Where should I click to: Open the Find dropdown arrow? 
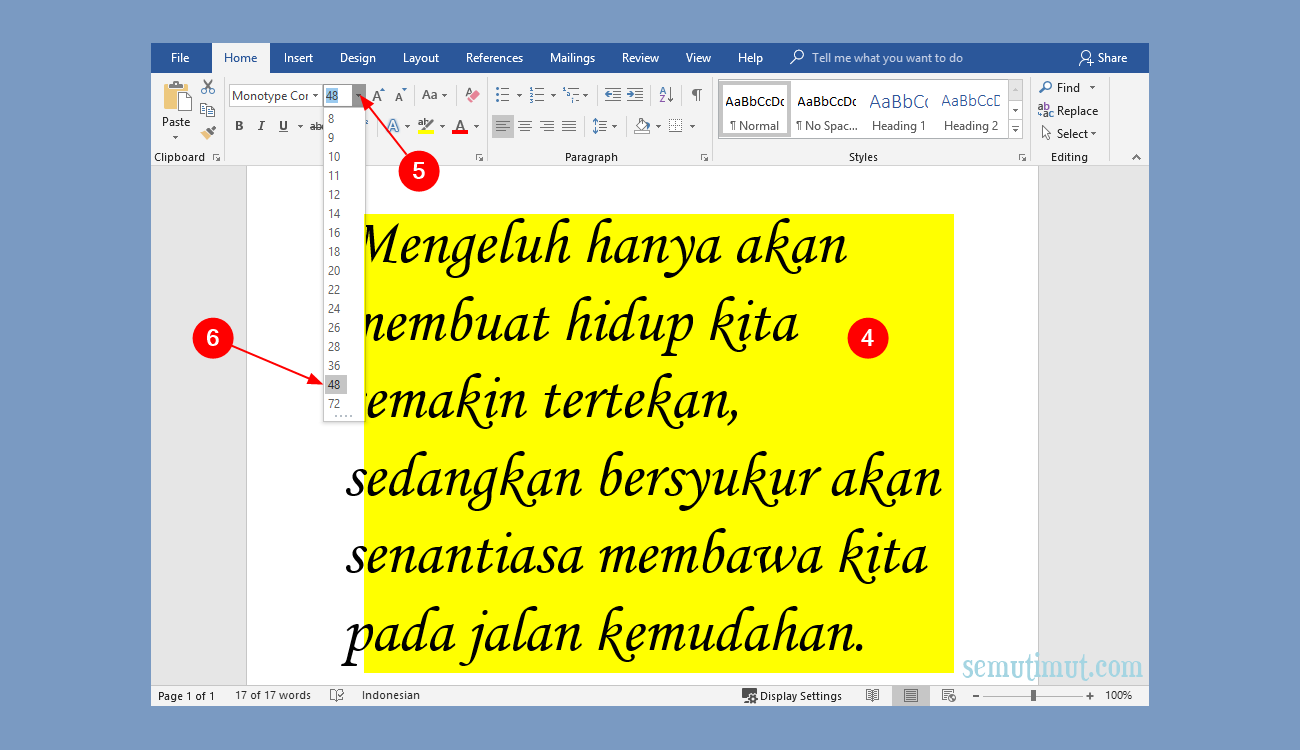[x=1092, y=88]
